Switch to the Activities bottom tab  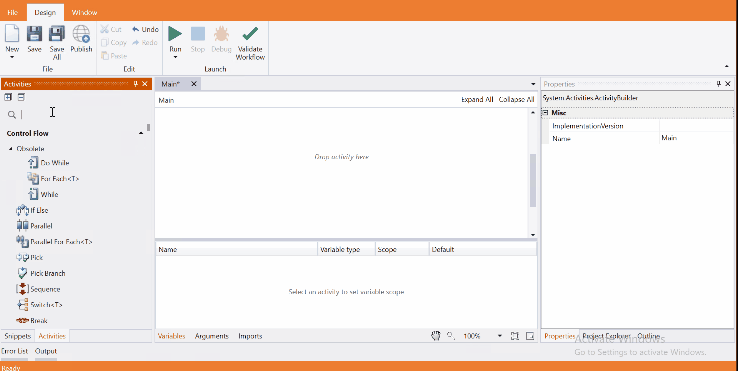52,336
